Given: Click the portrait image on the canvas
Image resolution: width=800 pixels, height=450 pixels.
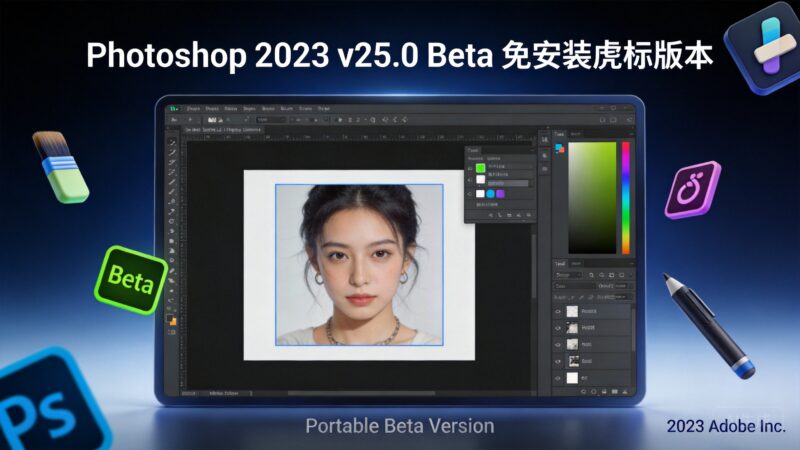Looking at the screenshot, I should (x=359, y=265).
